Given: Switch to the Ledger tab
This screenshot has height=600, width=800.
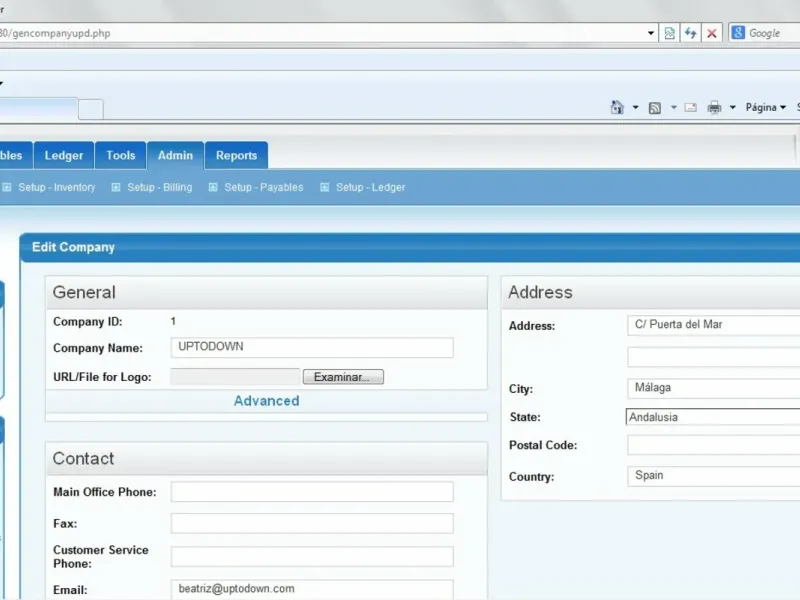Looking at the screenshot, I should pyautogui.click(x=64, y=156).
